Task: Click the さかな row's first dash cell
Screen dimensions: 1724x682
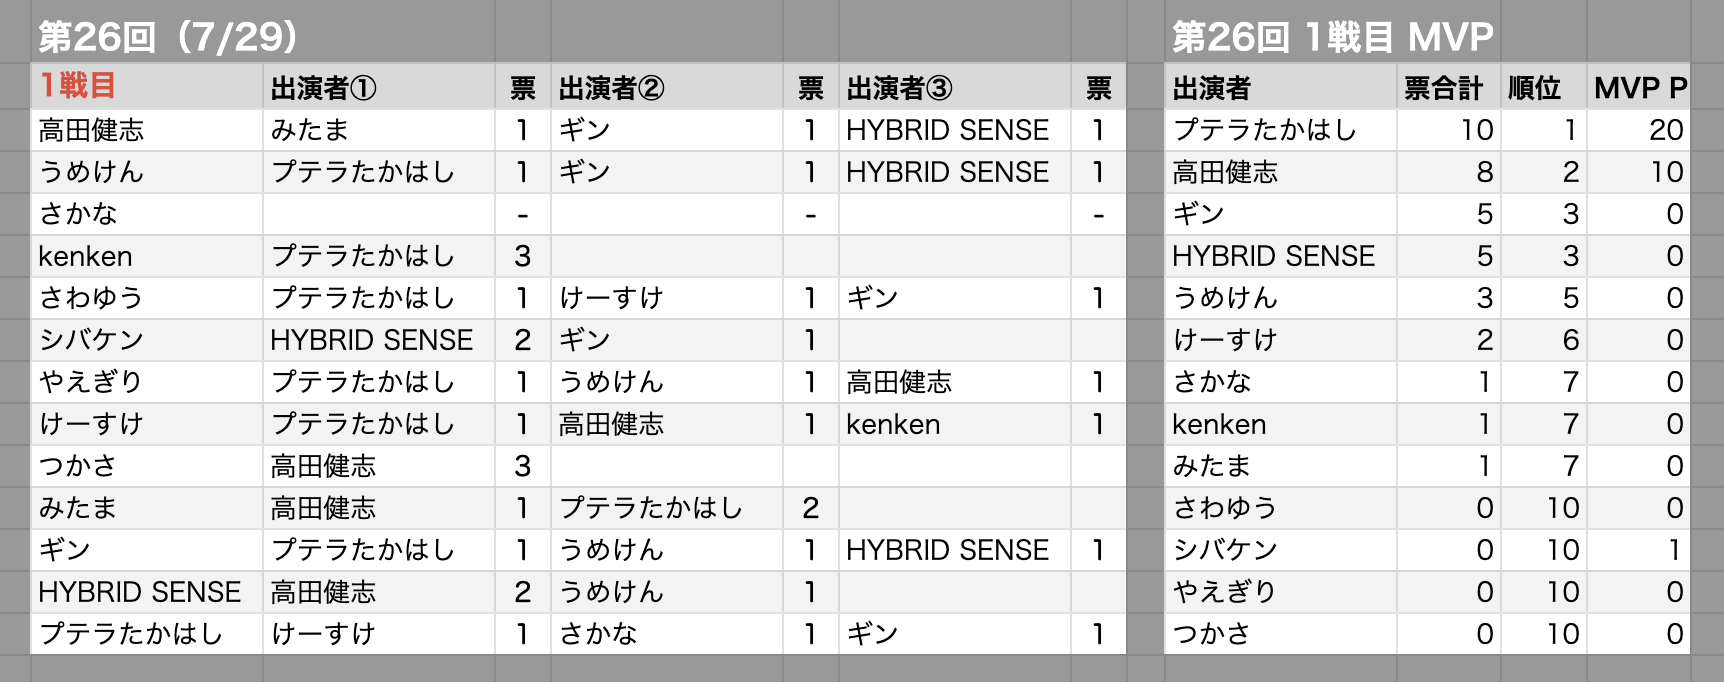Action: coord(522,214)
